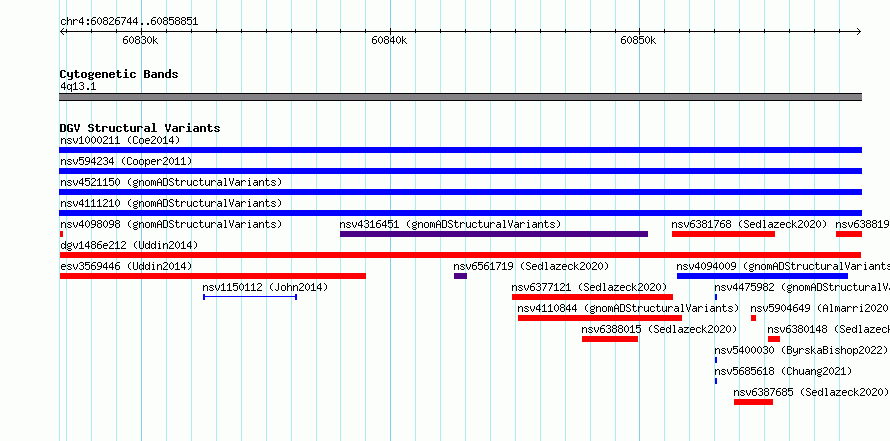Select the red esv3569446 variant bar
Viewport: 890px width, 441px height.
pos(213,276)
